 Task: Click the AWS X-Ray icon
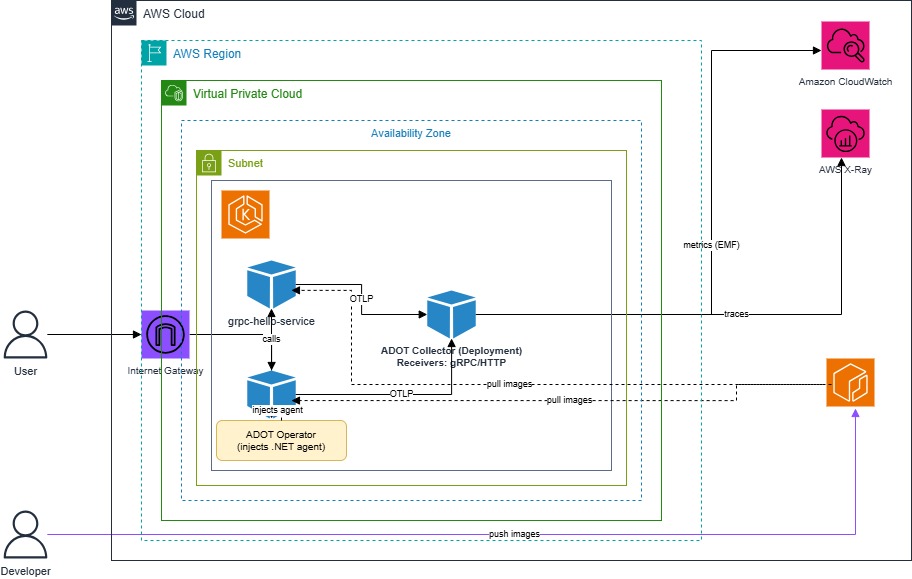(845, 133)
